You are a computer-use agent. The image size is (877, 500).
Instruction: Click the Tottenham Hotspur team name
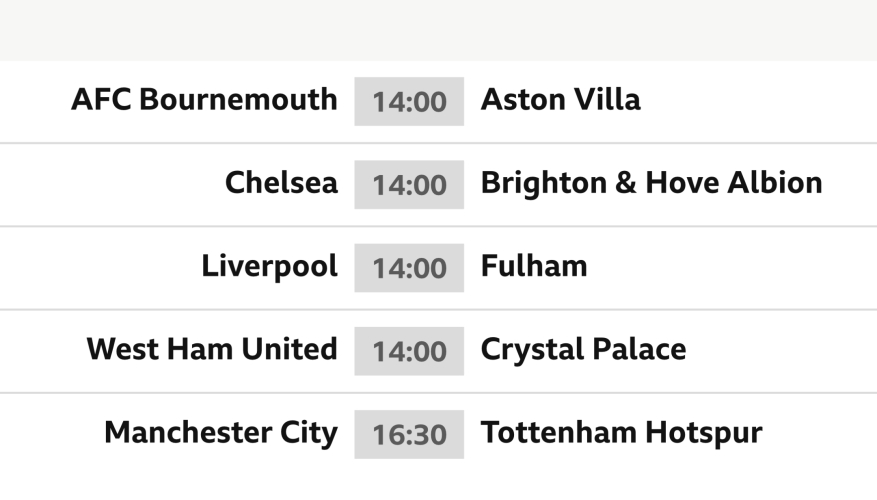[621, 433]
